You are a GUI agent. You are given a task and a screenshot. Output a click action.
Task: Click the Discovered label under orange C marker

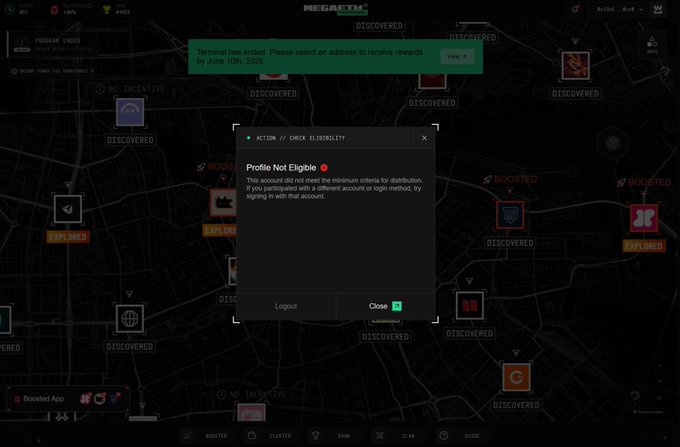coord(516,405)
